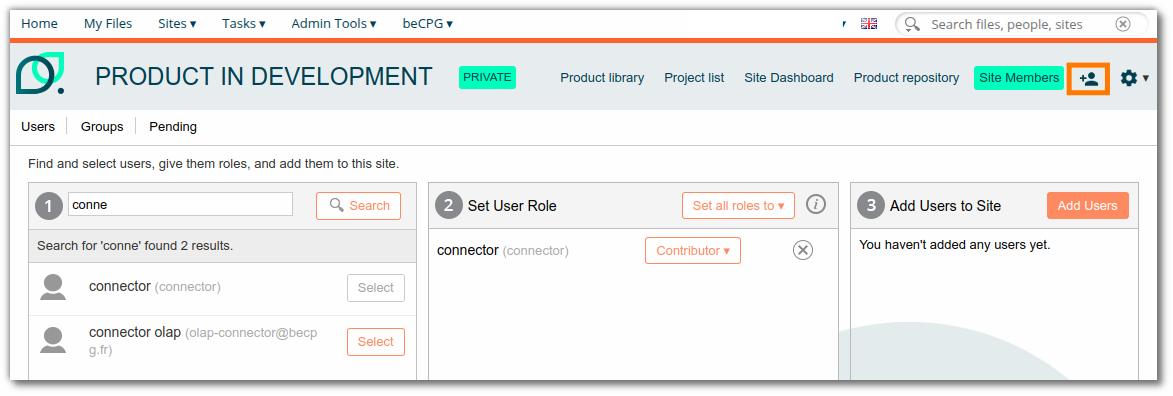Click "You haven't added any users yet" text
Screen dimensions: 1173x396
pyautogui.click(x=955, y=244)
